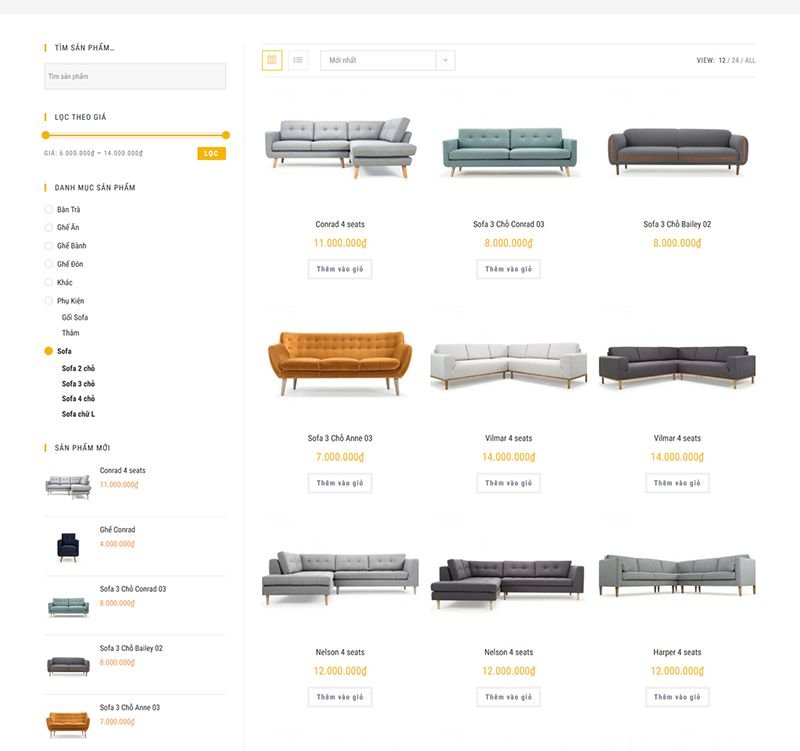Switch to grid view layout
800x751 pixels.
pyautogui.click(x=271, y=60)
